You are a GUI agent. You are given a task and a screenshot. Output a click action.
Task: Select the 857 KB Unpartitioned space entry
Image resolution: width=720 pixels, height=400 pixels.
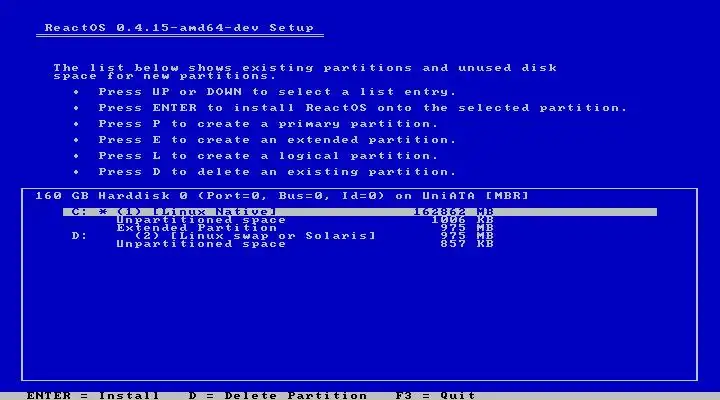pos(305,244)
